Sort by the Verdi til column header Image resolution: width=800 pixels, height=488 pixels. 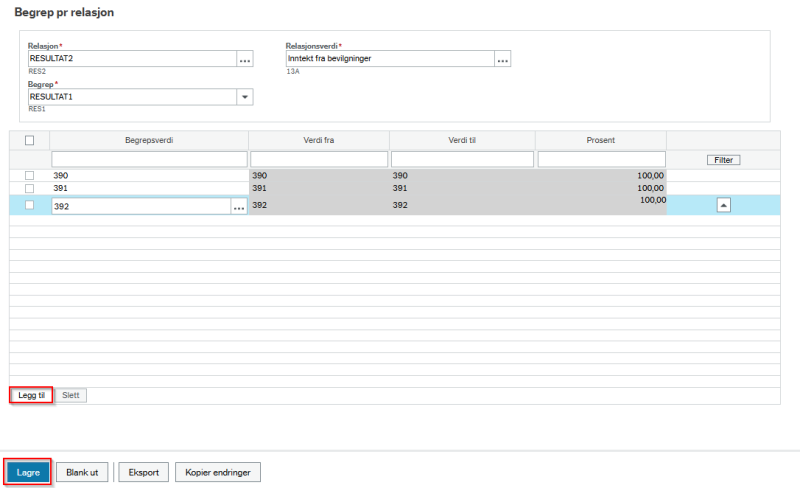pyautogui.click(x=462, y=140)
